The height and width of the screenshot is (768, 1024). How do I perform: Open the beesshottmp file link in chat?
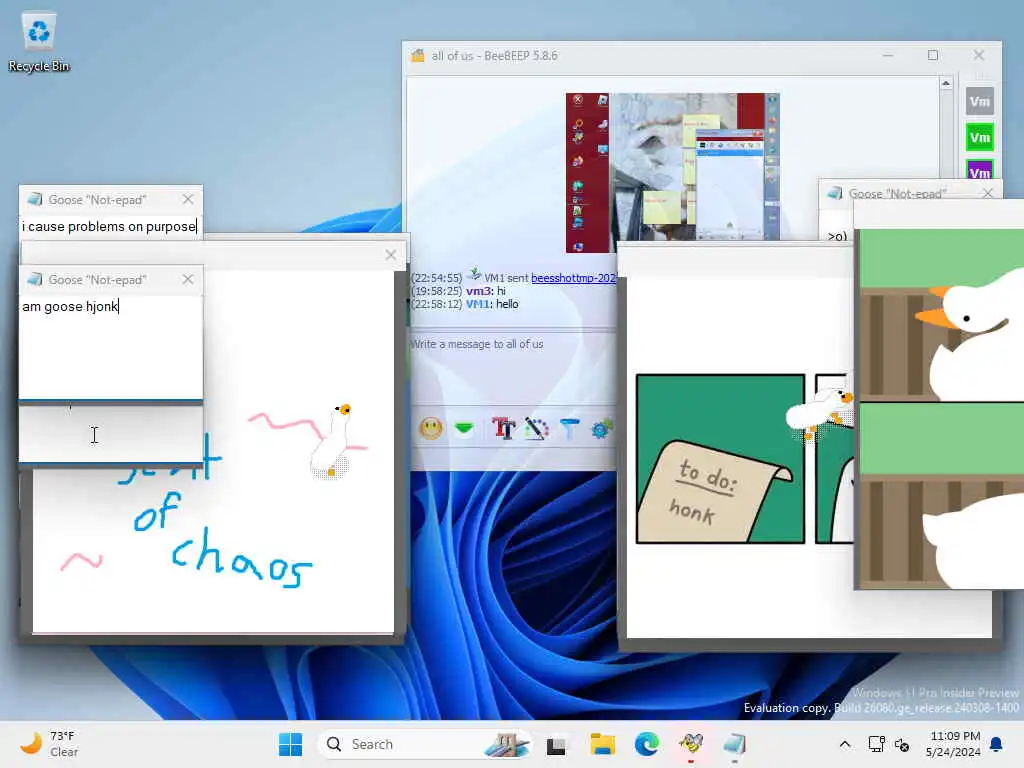(x=573, y=278)
